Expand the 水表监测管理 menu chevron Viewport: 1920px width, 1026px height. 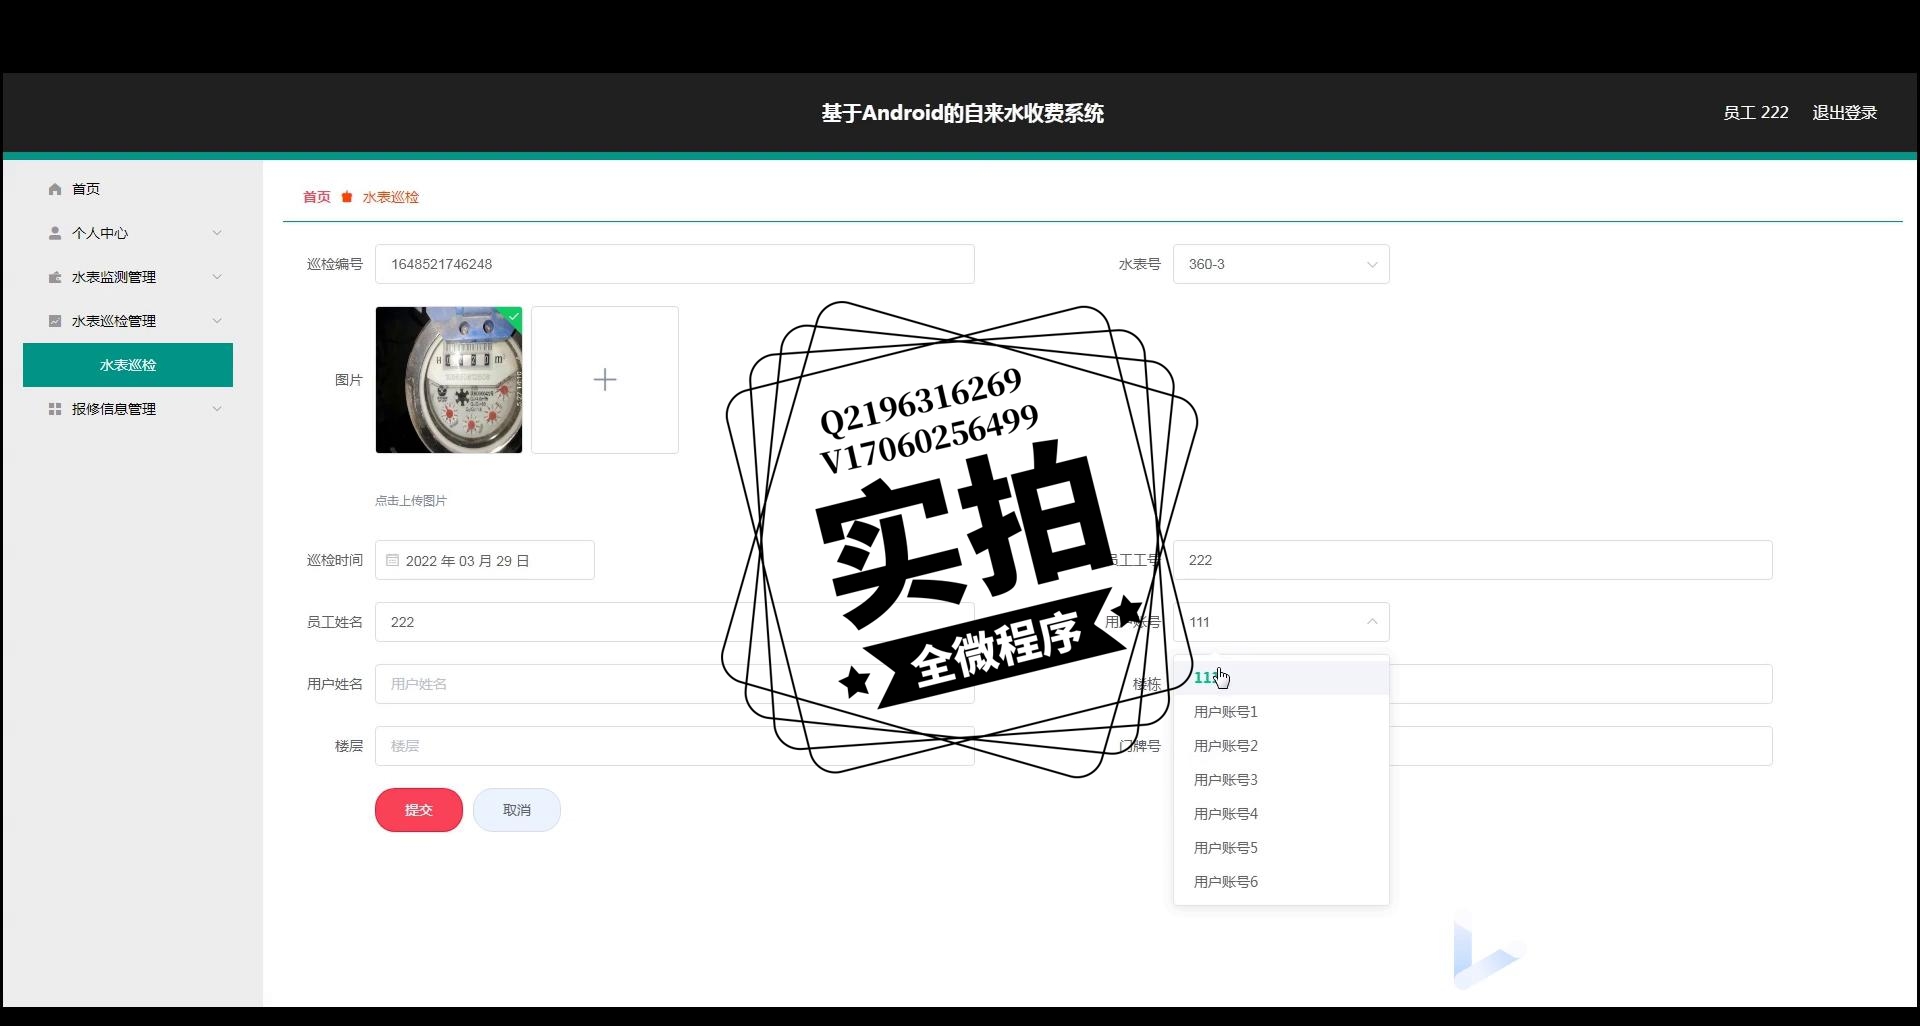pyautogui.click(x=217, y=277)
